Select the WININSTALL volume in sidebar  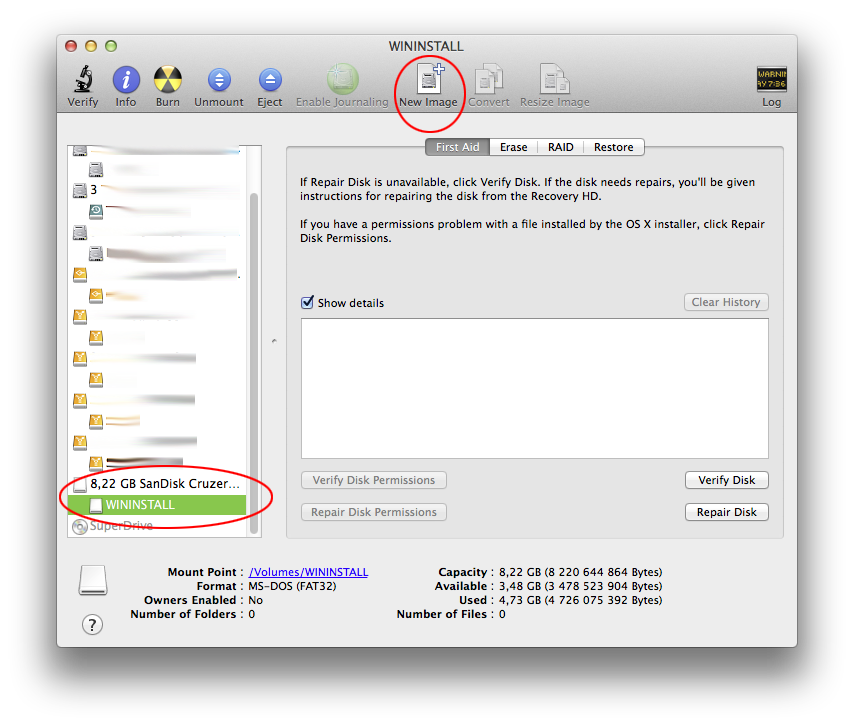pyautogui.click(x=157, y=505)
